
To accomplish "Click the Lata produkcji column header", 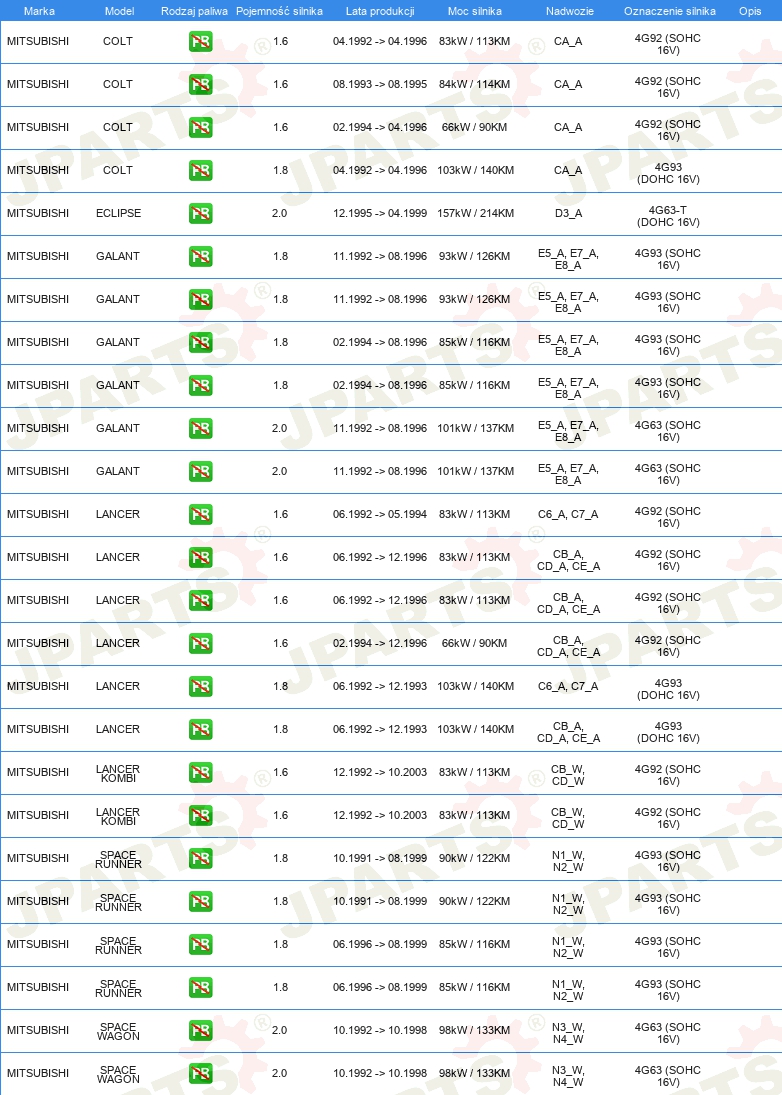I will [x=380, y=11].
